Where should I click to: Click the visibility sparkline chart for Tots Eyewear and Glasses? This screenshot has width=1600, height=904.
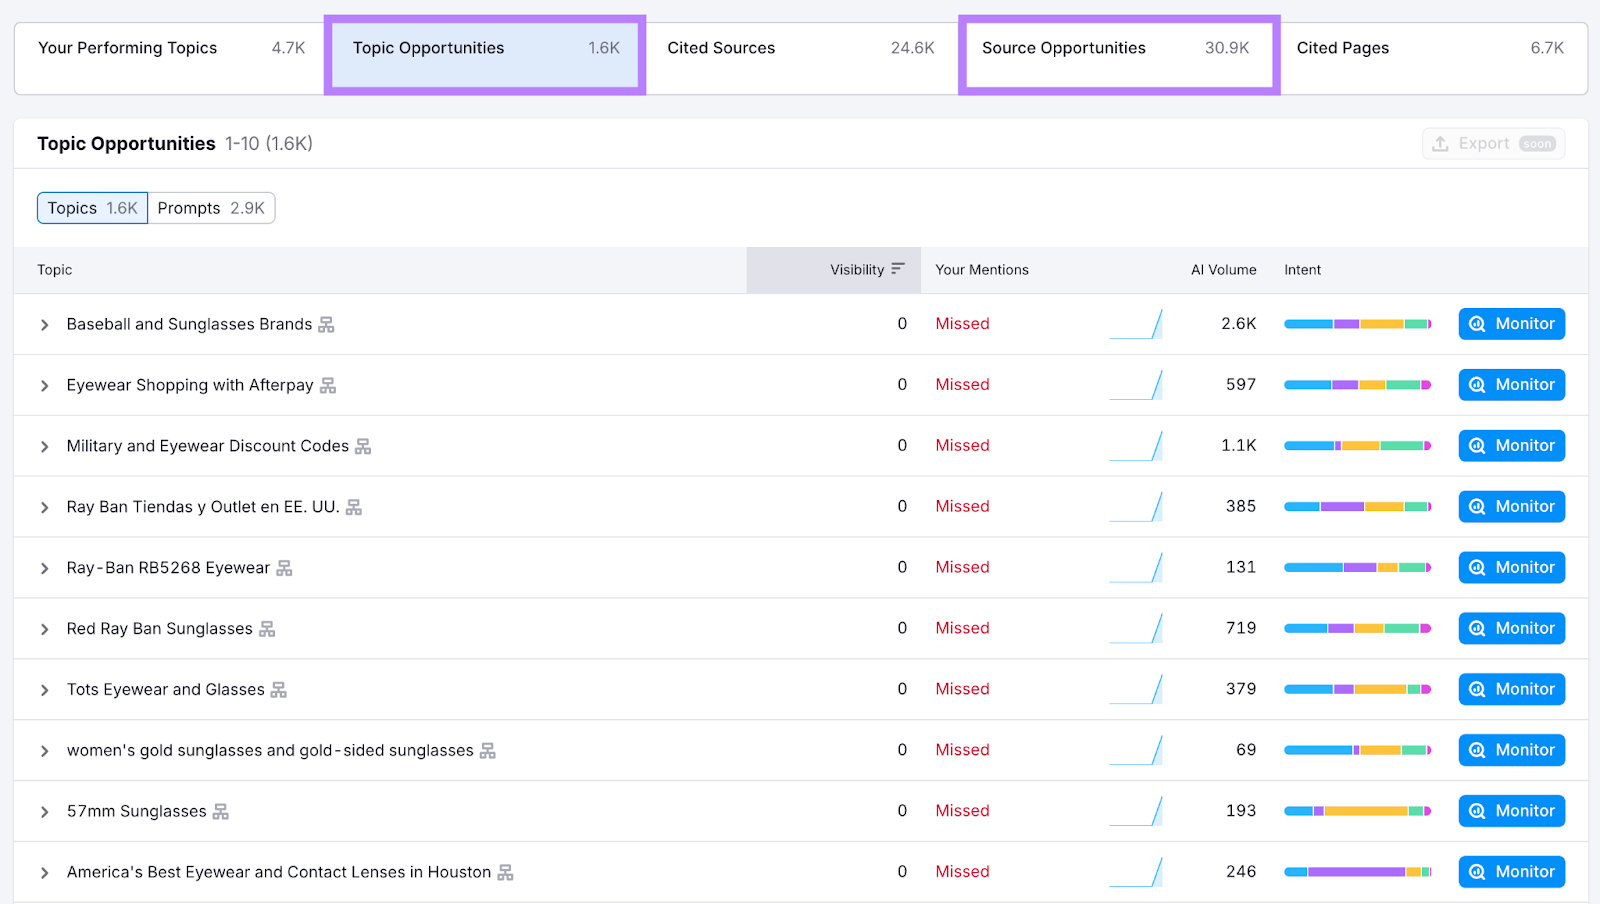click(x=1137, y=689)
